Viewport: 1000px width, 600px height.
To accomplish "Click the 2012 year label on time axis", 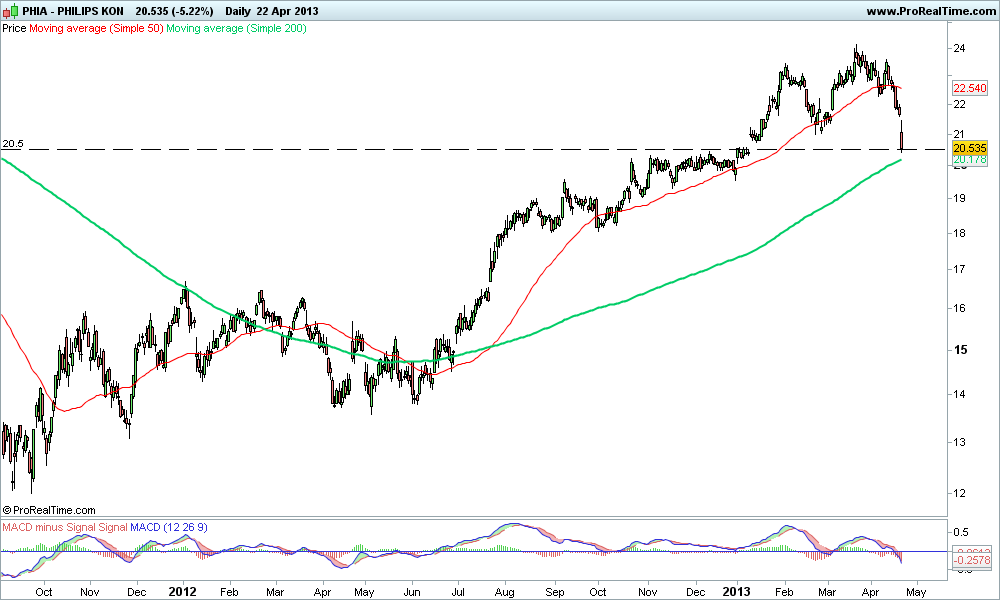I will [184, 592].
